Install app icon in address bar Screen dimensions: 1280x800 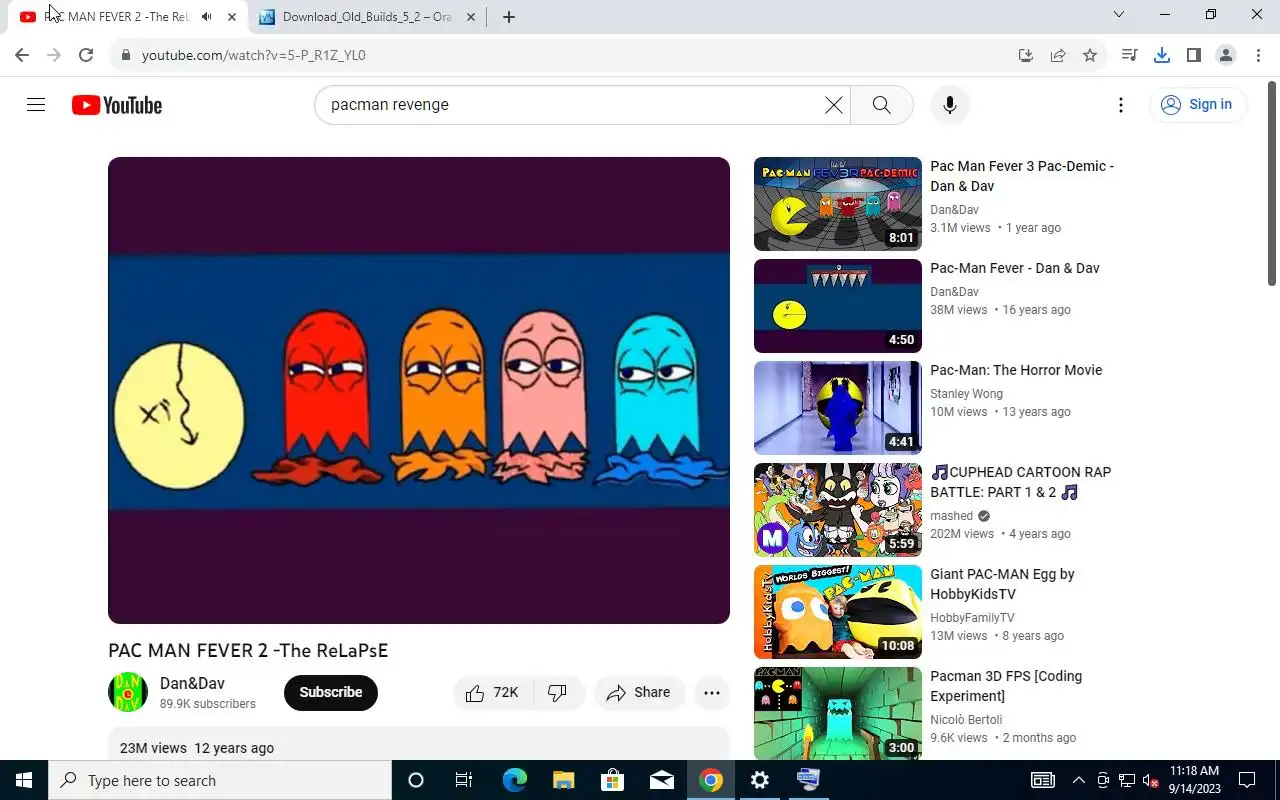tap(1026, 55)
